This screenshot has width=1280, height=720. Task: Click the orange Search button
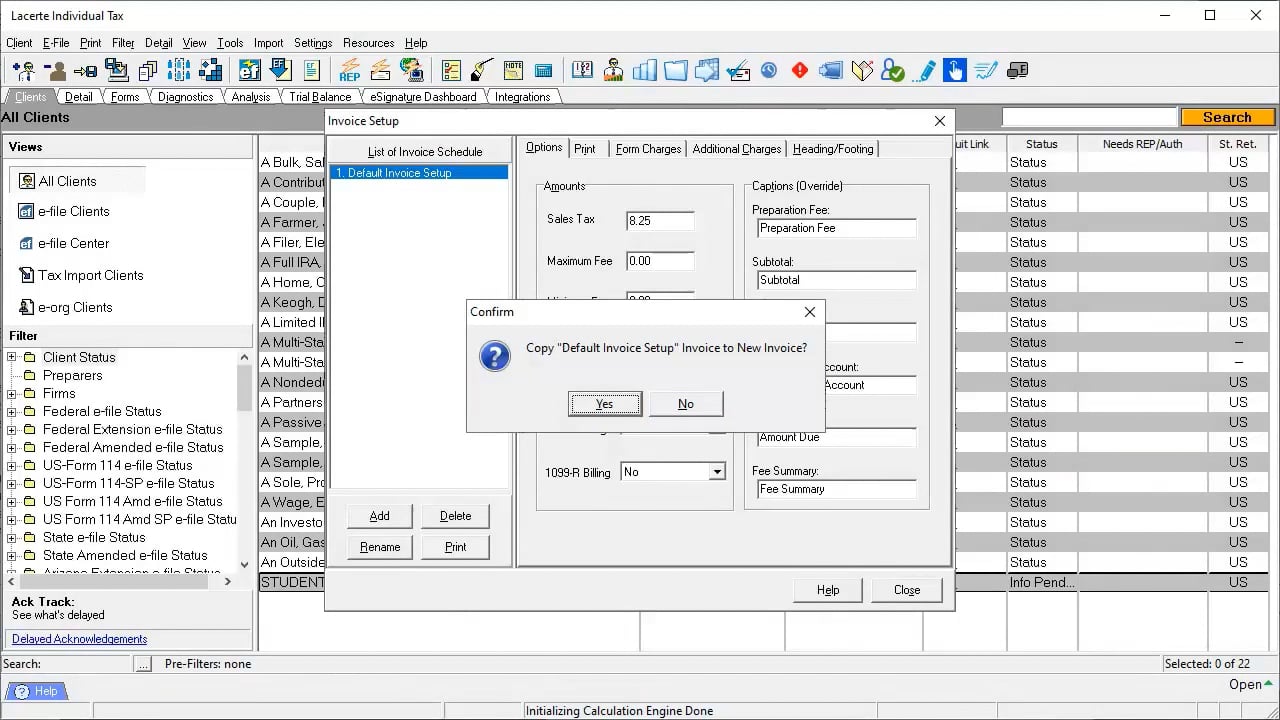[x=1228, y=117]
